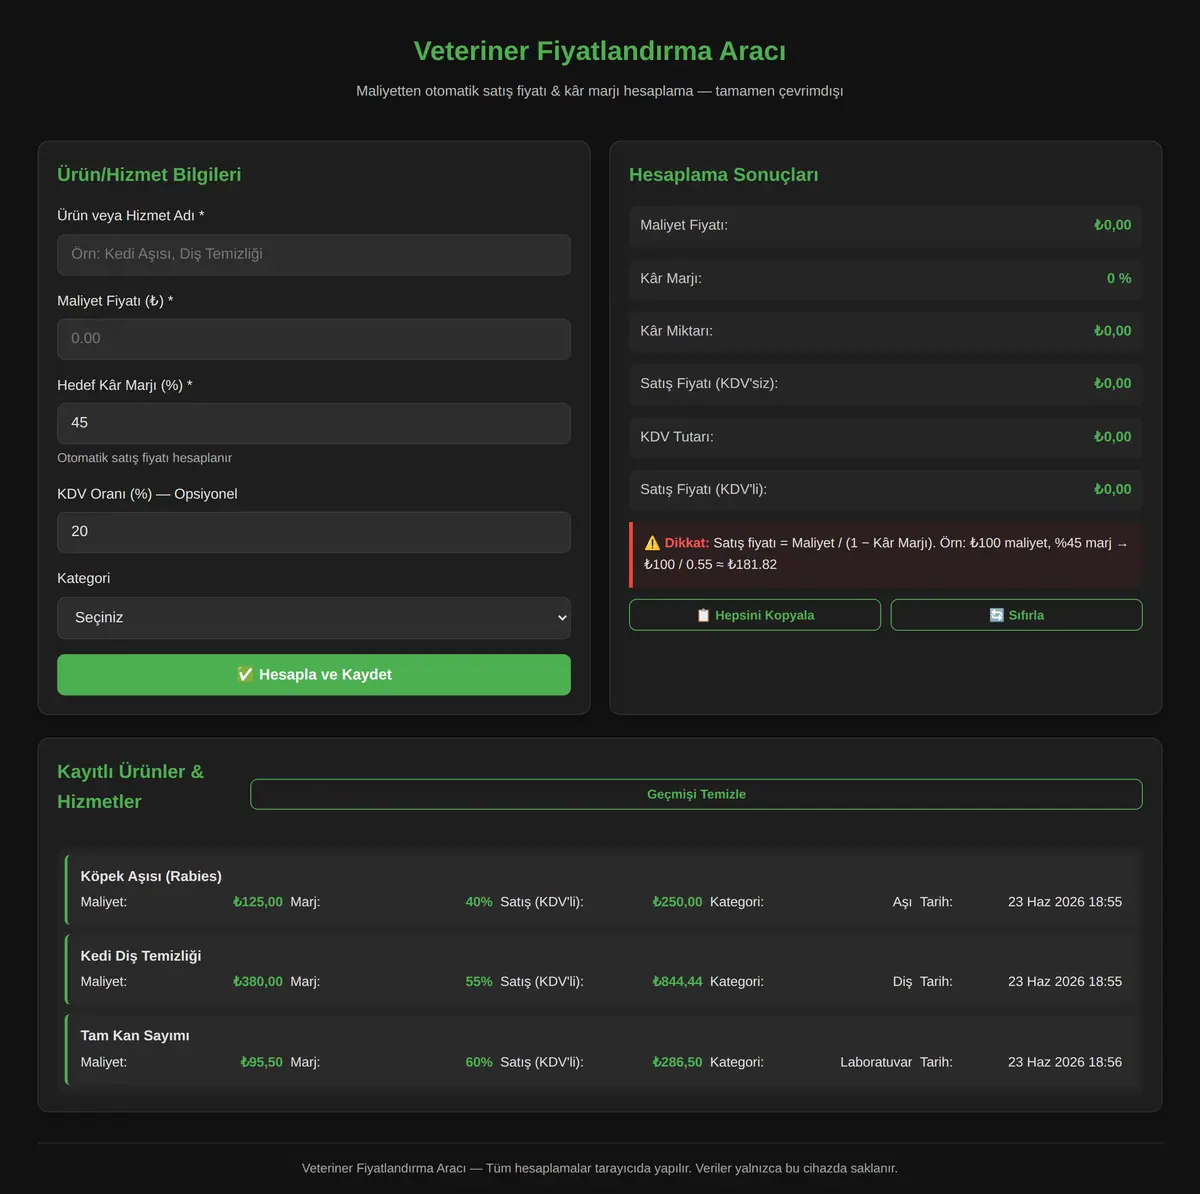Open the Kategori dropdown showing Seçiniz

(314, 618)
